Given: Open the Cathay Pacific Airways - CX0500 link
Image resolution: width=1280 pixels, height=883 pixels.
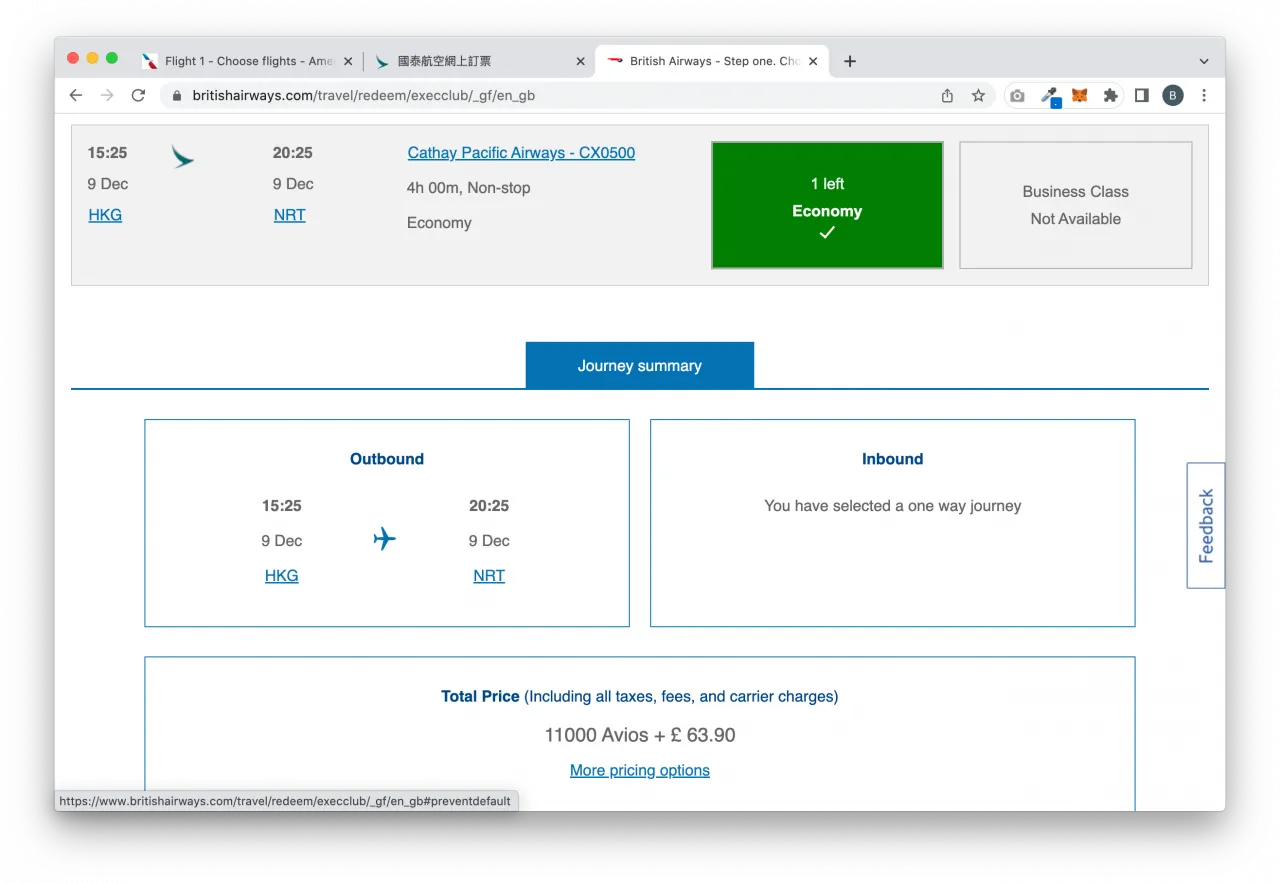Looking at the screenshot, I should (521, 153).
